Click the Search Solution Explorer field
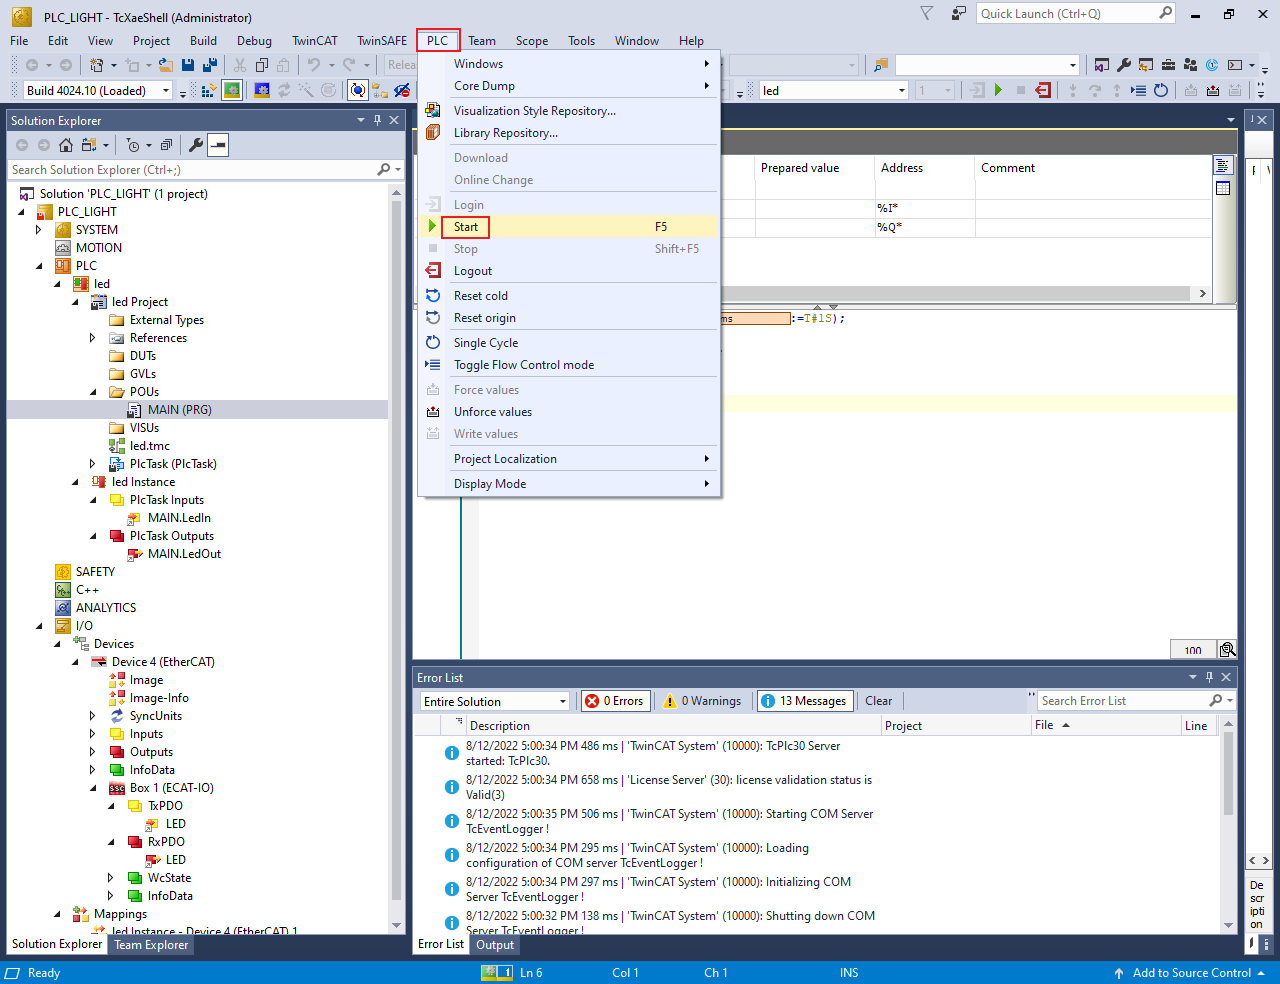 [x=190, y=170]
